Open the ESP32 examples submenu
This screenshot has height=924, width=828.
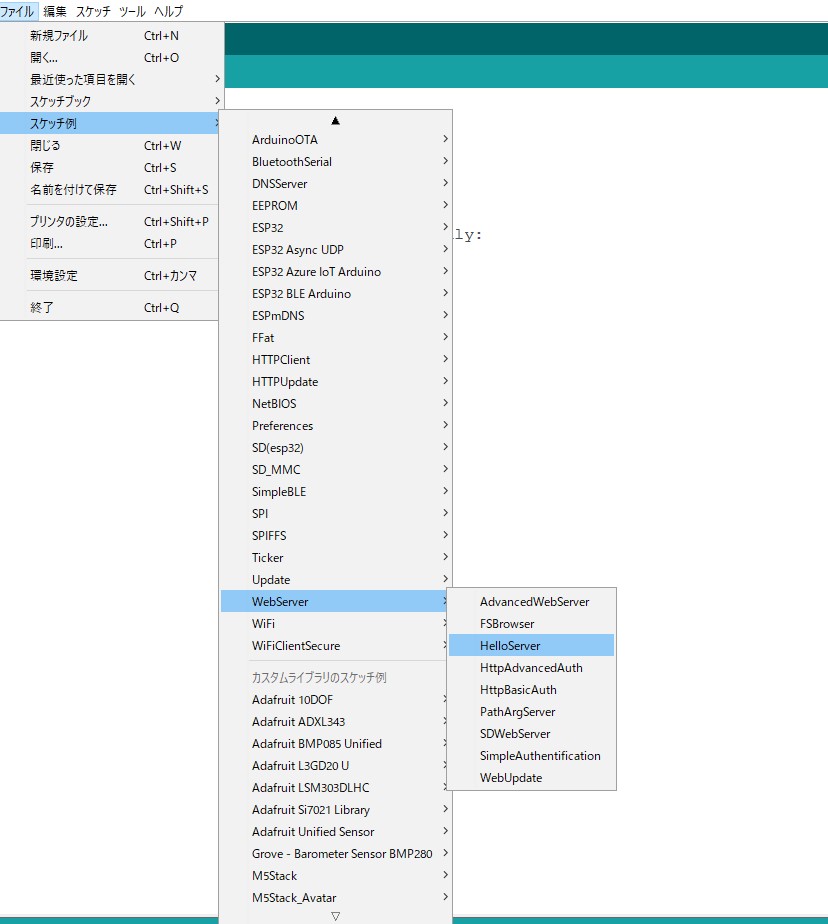pyautogui.click(x=335, y=227)
